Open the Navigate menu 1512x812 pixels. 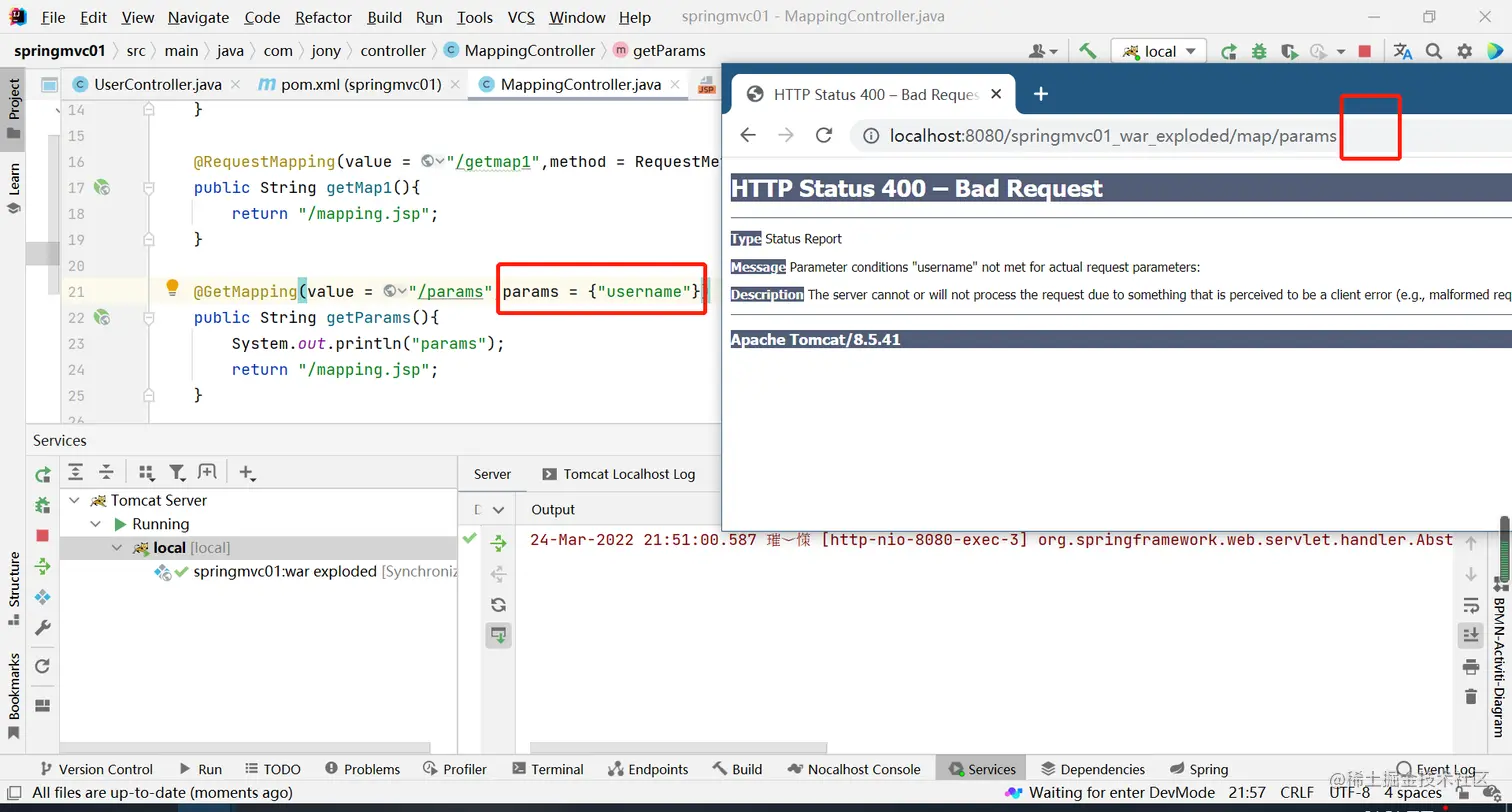[198, 17]
